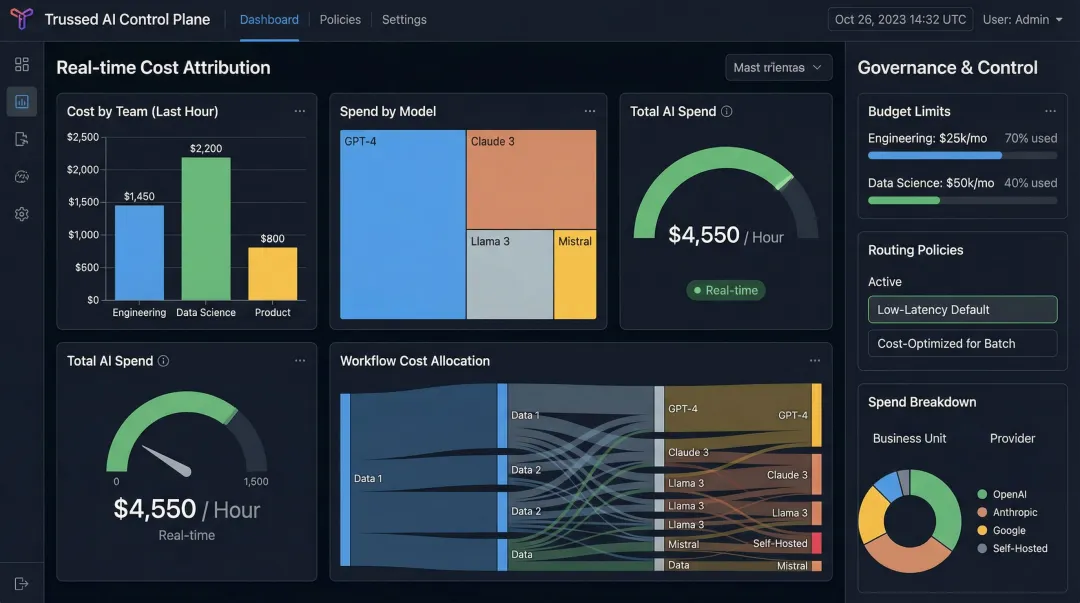
Task: Open the User: Admin dropdown
Action: coord(1022,19)
